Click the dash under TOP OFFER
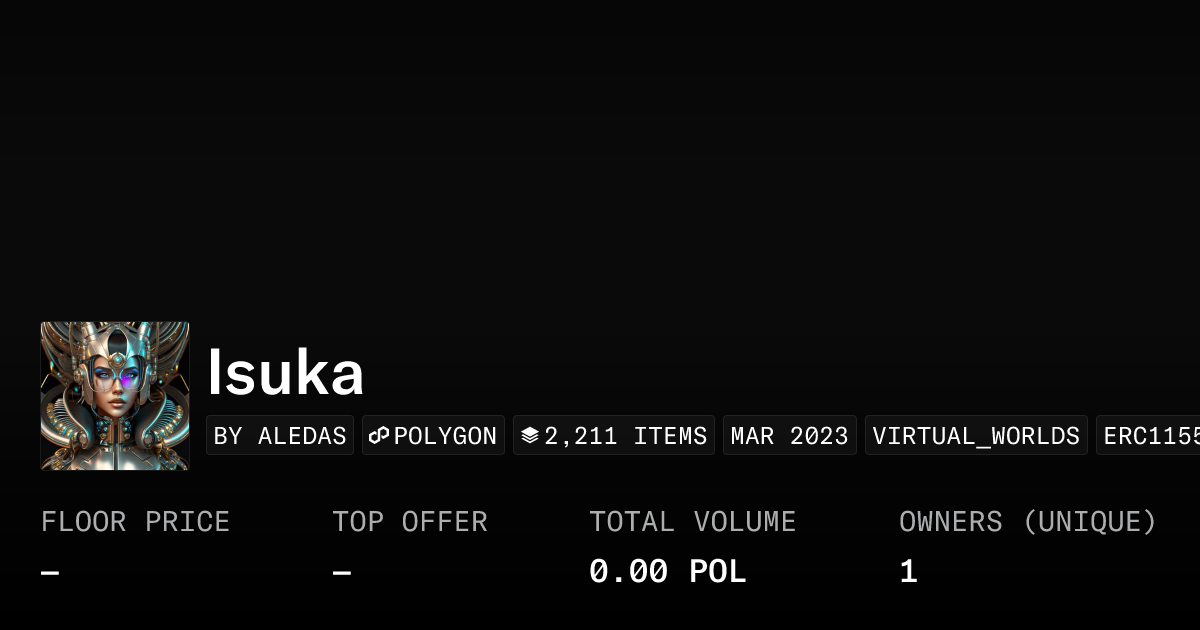Viewport: 1200px width, 630px height. [x=340, y=570]
